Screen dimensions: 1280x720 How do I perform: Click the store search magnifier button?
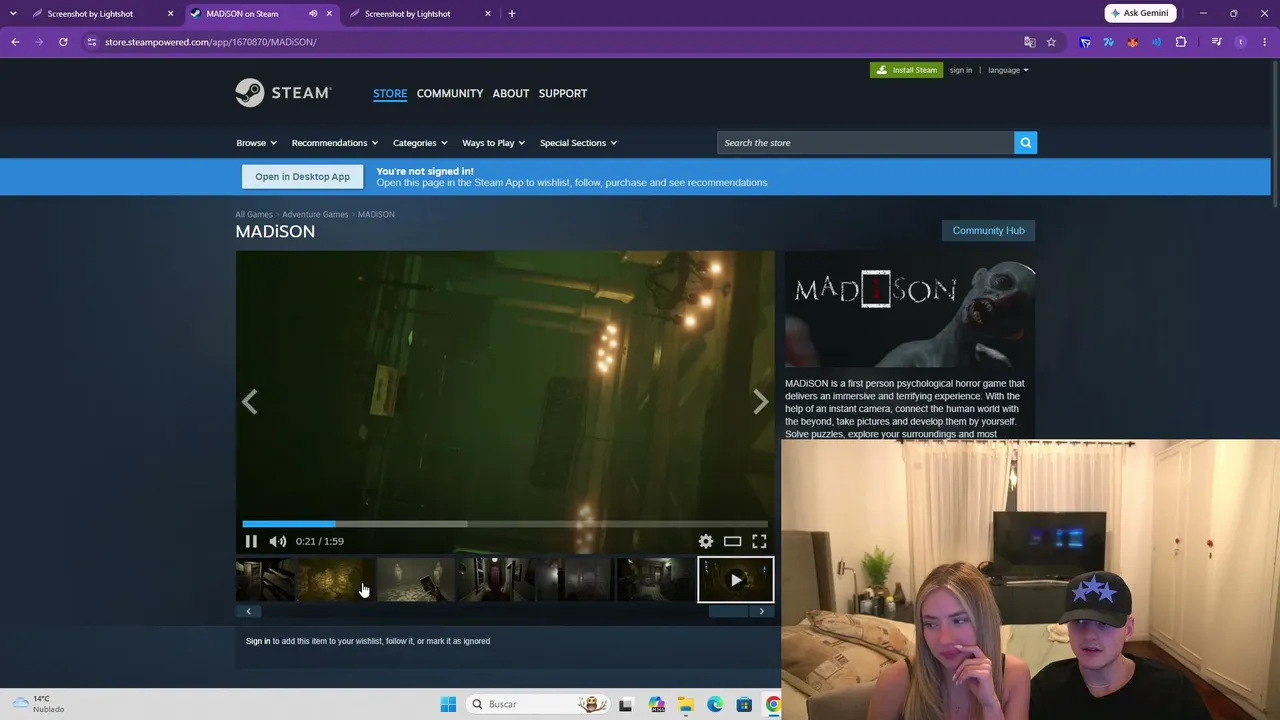[1025, 143]
